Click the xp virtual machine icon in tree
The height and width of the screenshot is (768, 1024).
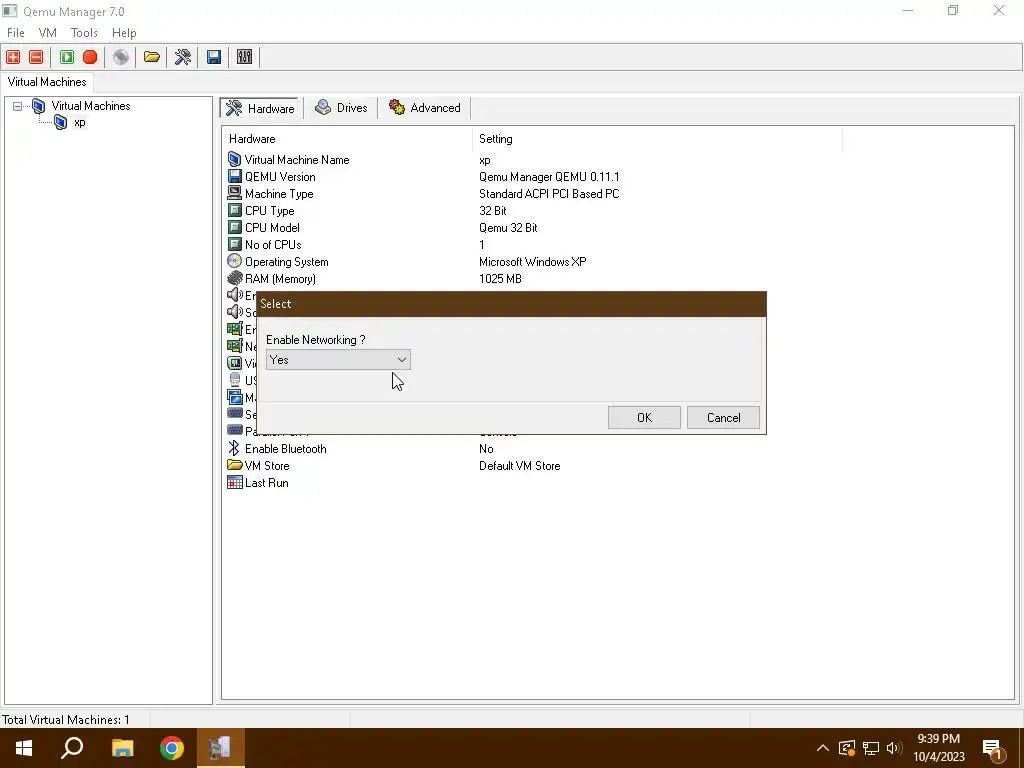[x=61, y=122]
